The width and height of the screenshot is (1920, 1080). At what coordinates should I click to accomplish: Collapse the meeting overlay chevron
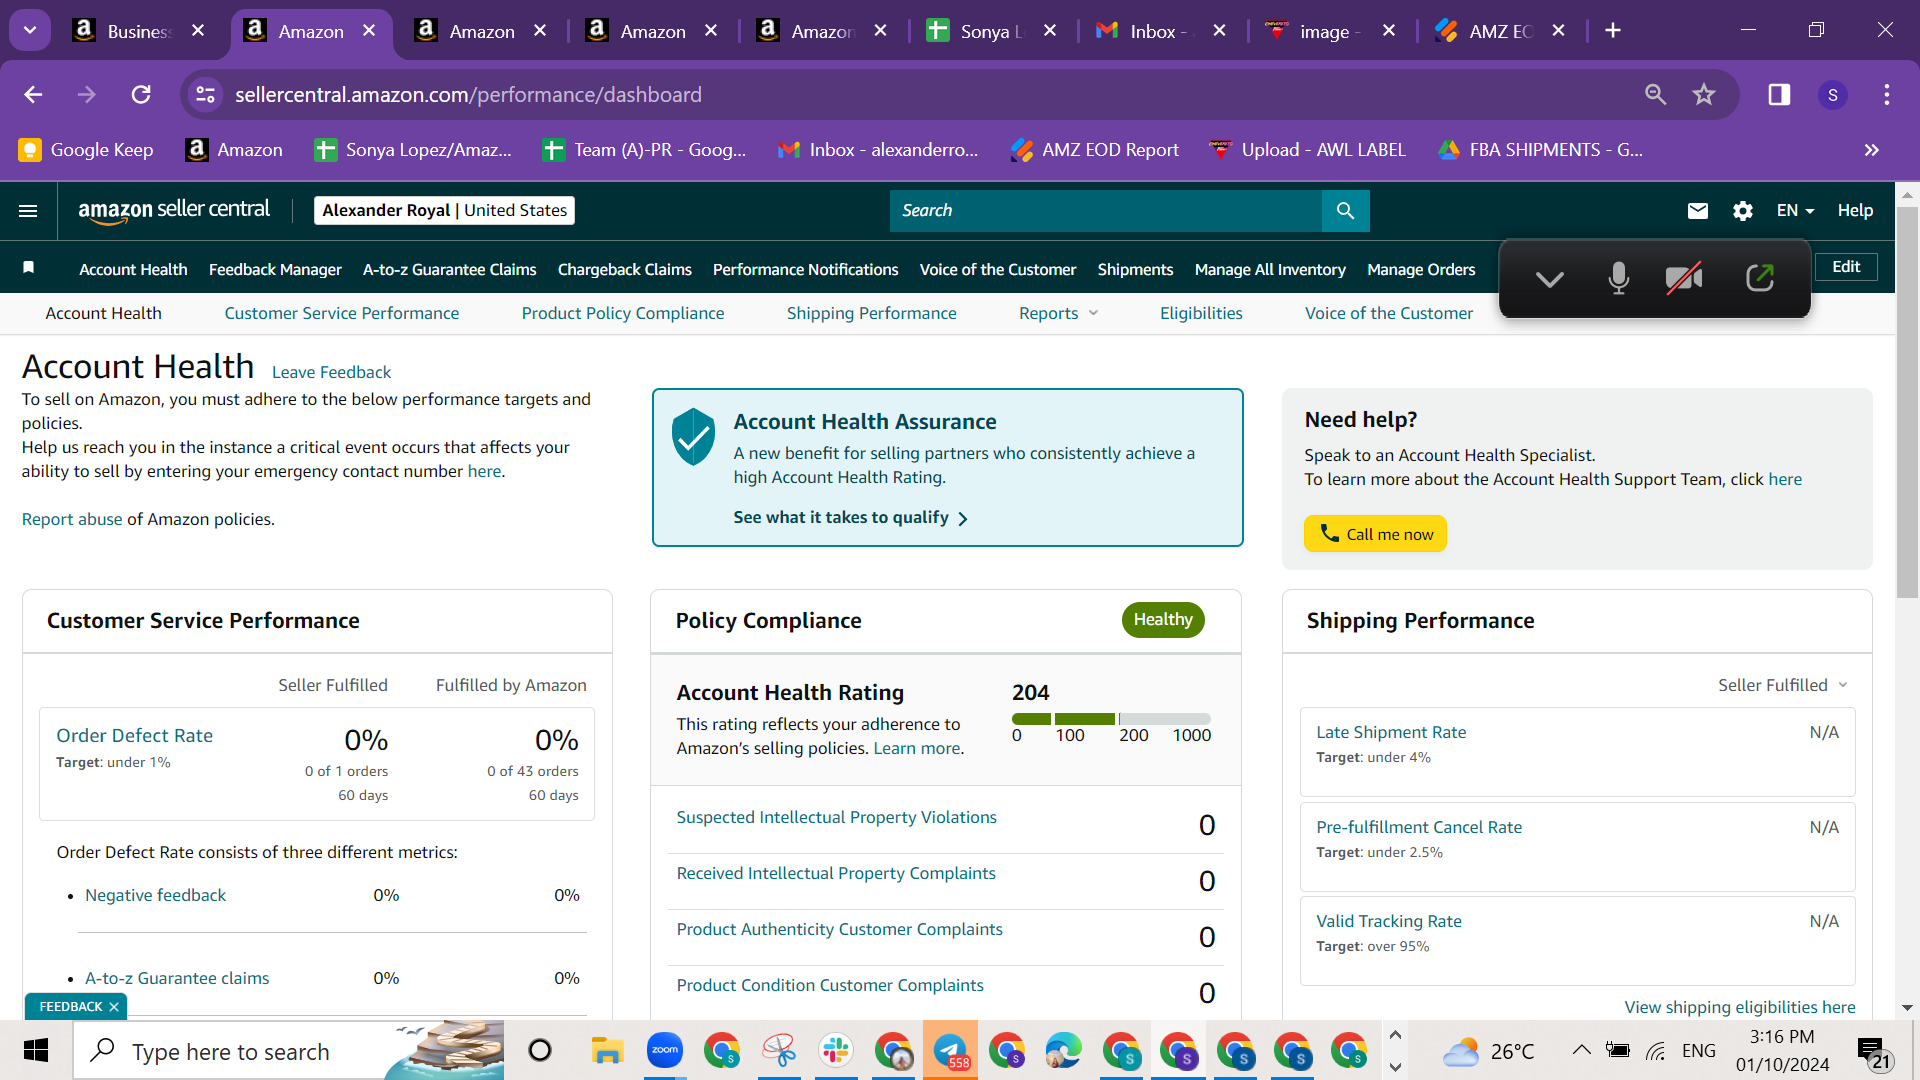pyautogui.click(x=1550, y=279)
